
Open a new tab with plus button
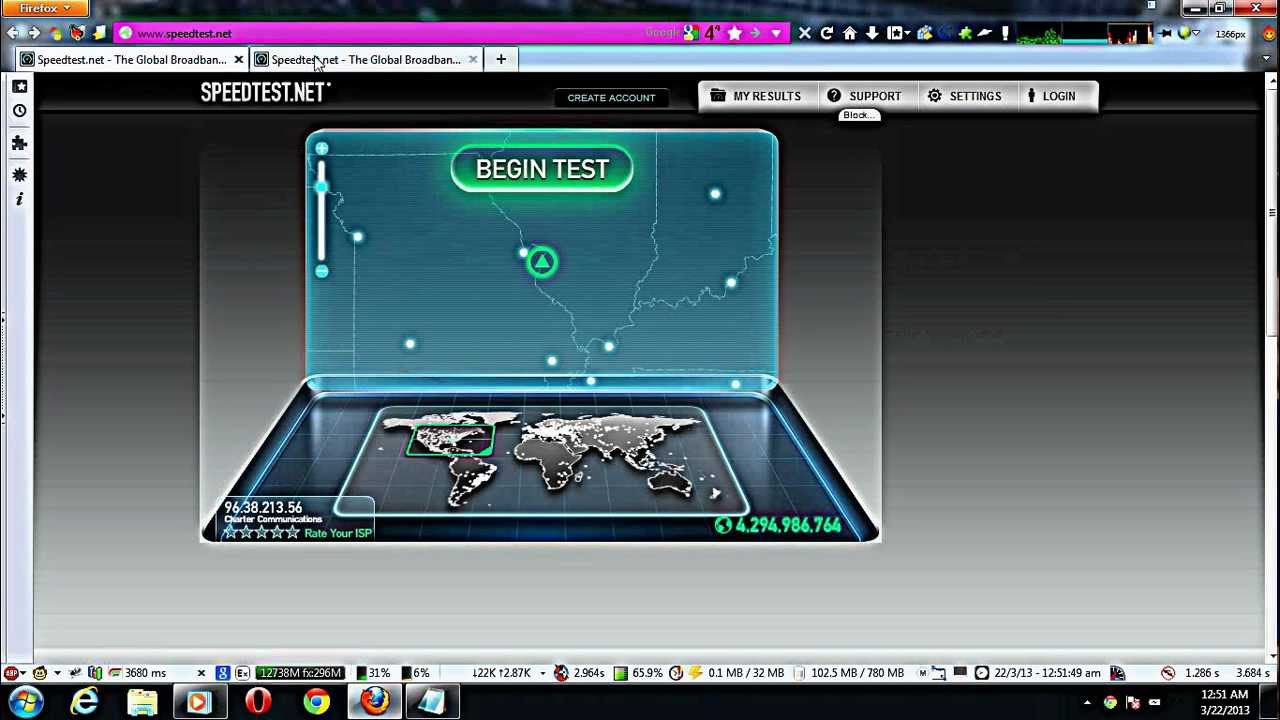501,60
